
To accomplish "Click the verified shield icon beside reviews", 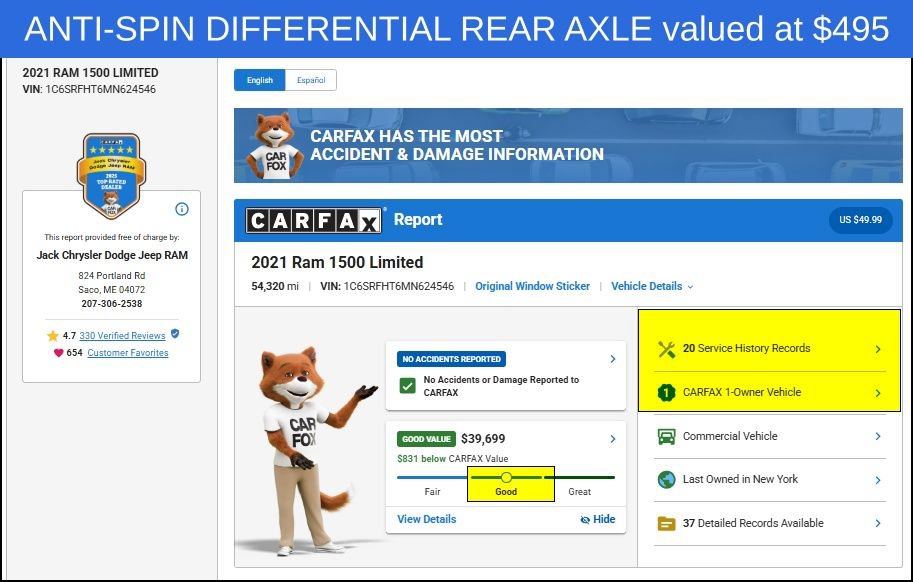I will [x=175, y=334].
